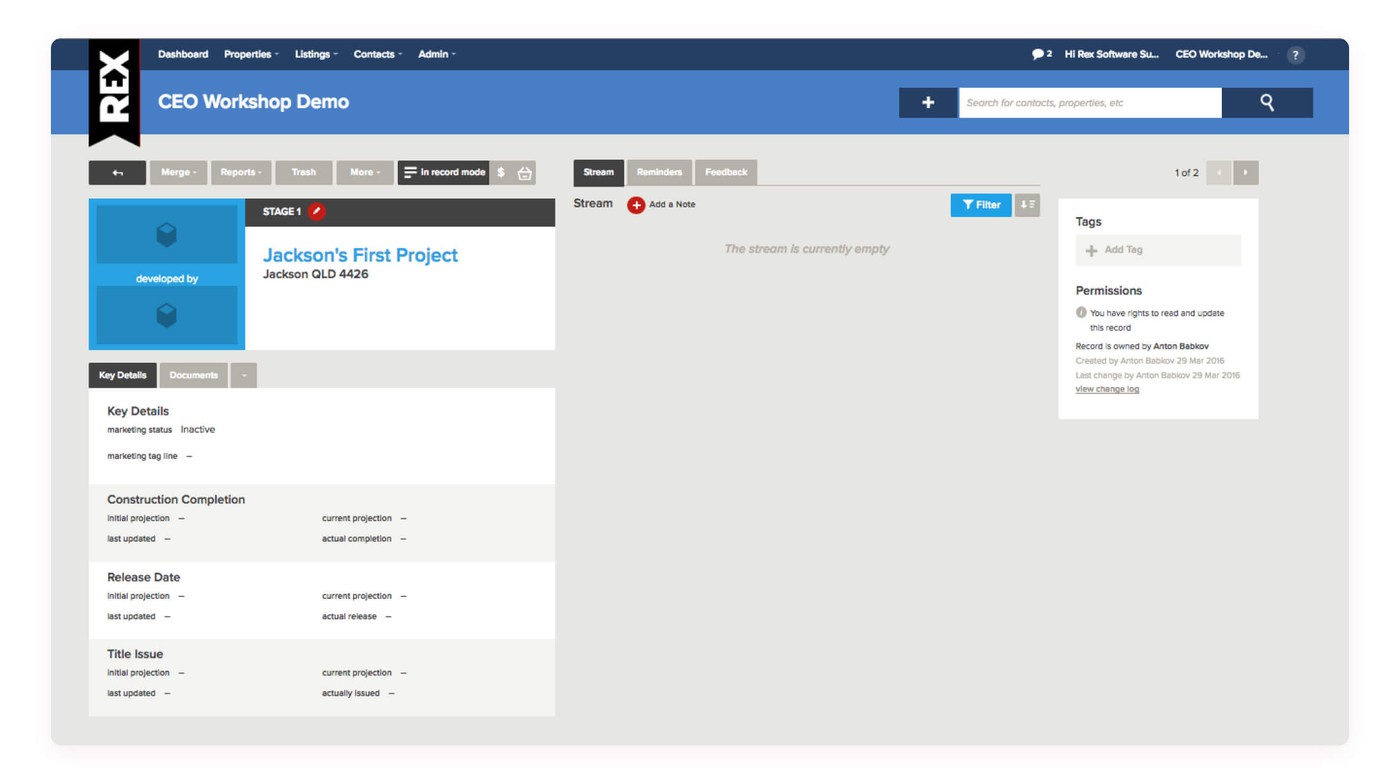Toggle the In record mode switch
The width and height of the screenshot is (1400, 784).
click(x=443, y=173)
